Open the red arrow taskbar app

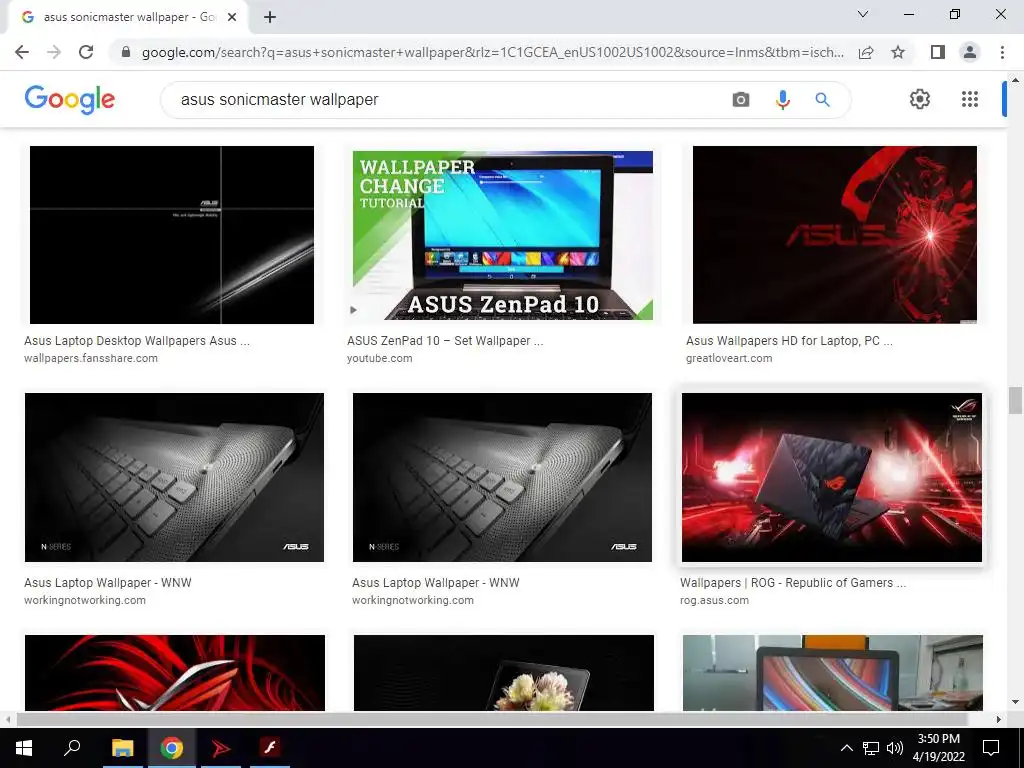221,748
